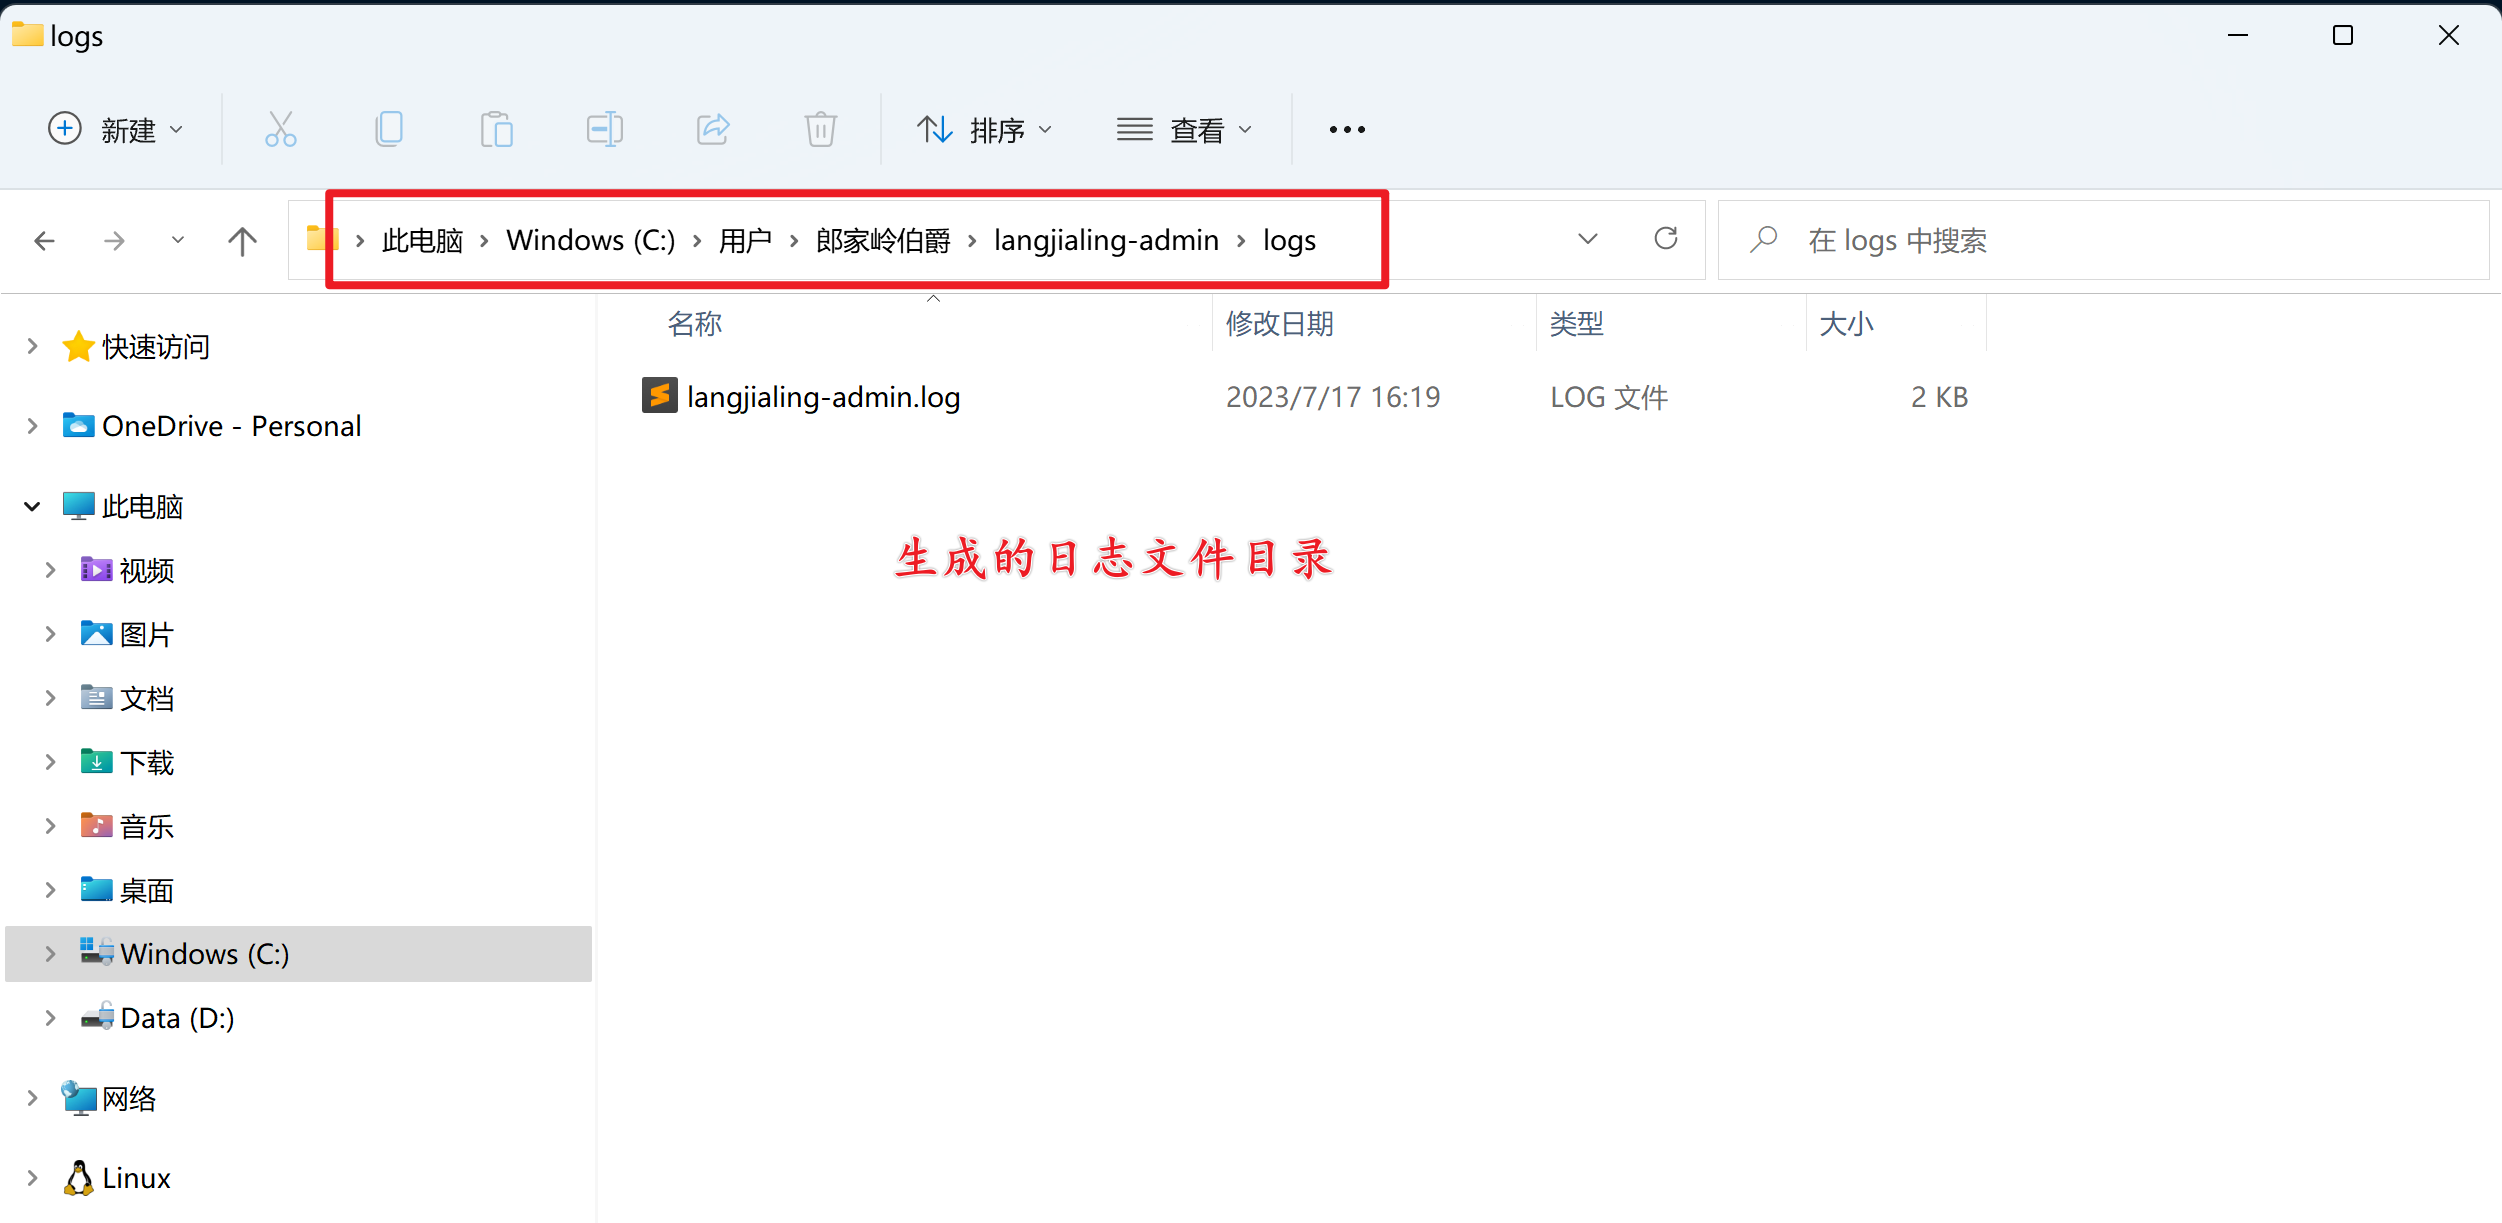Click the Music folder icon
The height and width of the screenshot is (1223, 2502).
[x=96, y=826]
